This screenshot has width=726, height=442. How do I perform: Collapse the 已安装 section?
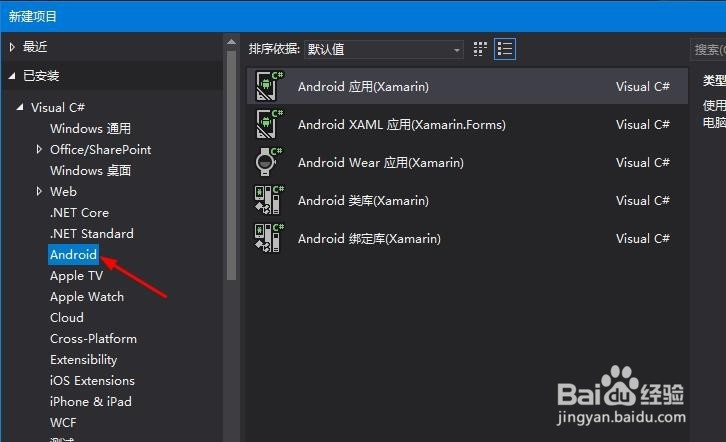point(12,75)
